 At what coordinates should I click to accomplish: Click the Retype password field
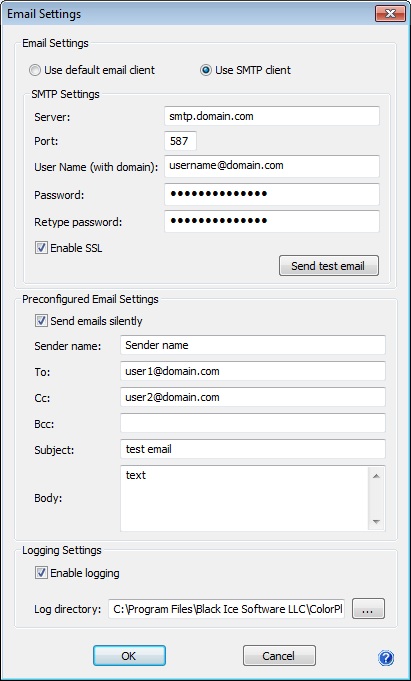(272, 221)
